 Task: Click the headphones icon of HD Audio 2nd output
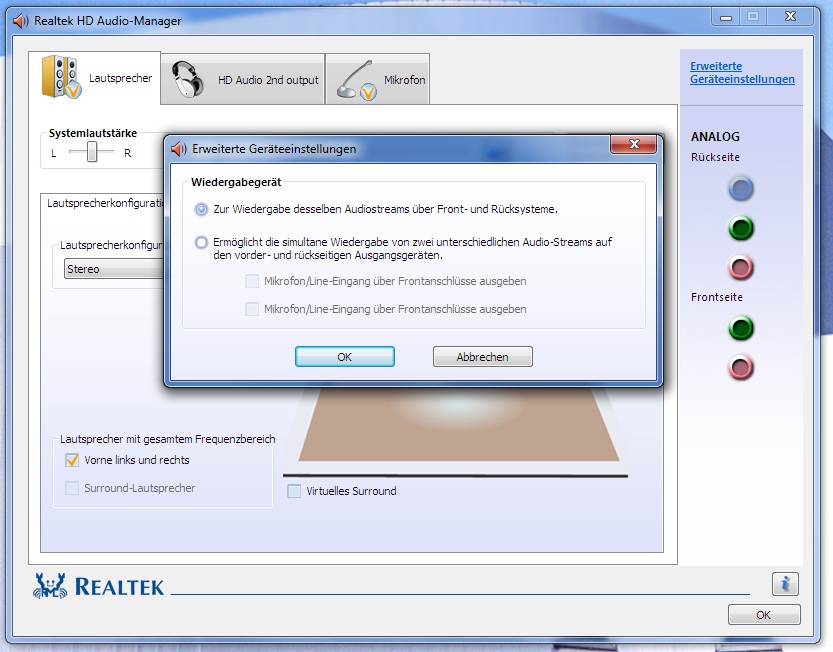coord(188,79)
